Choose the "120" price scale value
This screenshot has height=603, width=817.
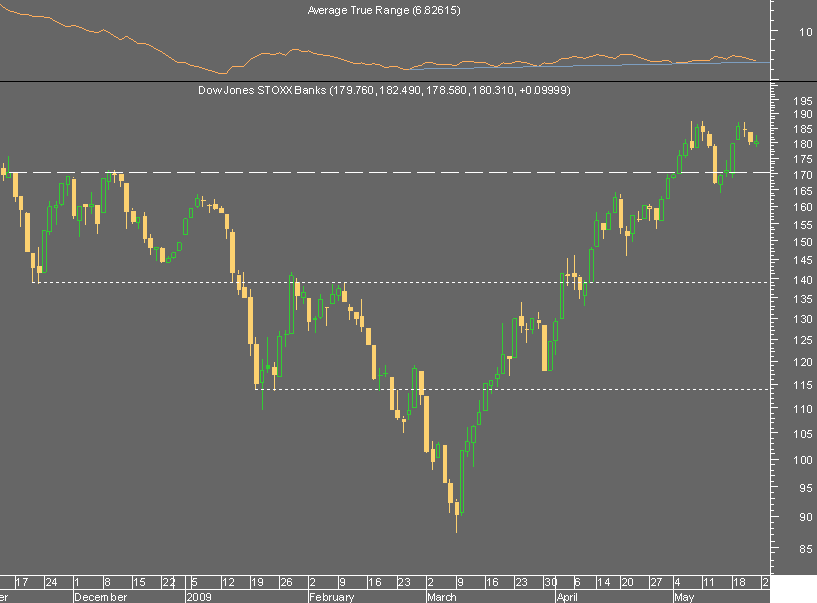point(802,362)
